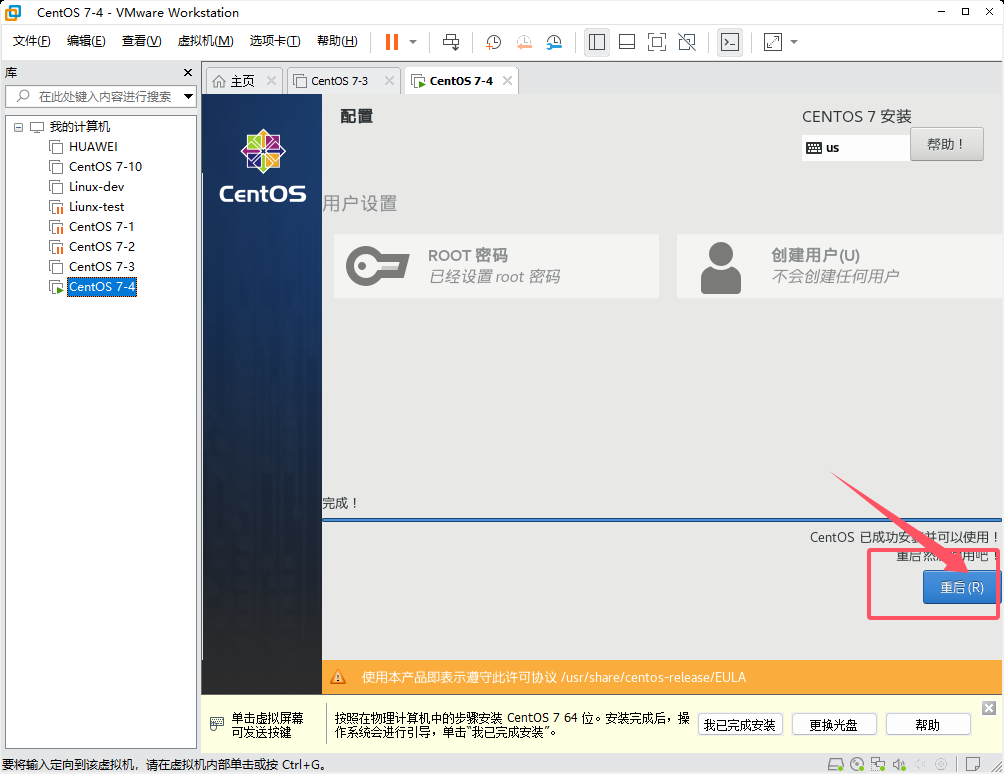
Task: Select CentOS 7-10 in the library
Action: point(105,166)
